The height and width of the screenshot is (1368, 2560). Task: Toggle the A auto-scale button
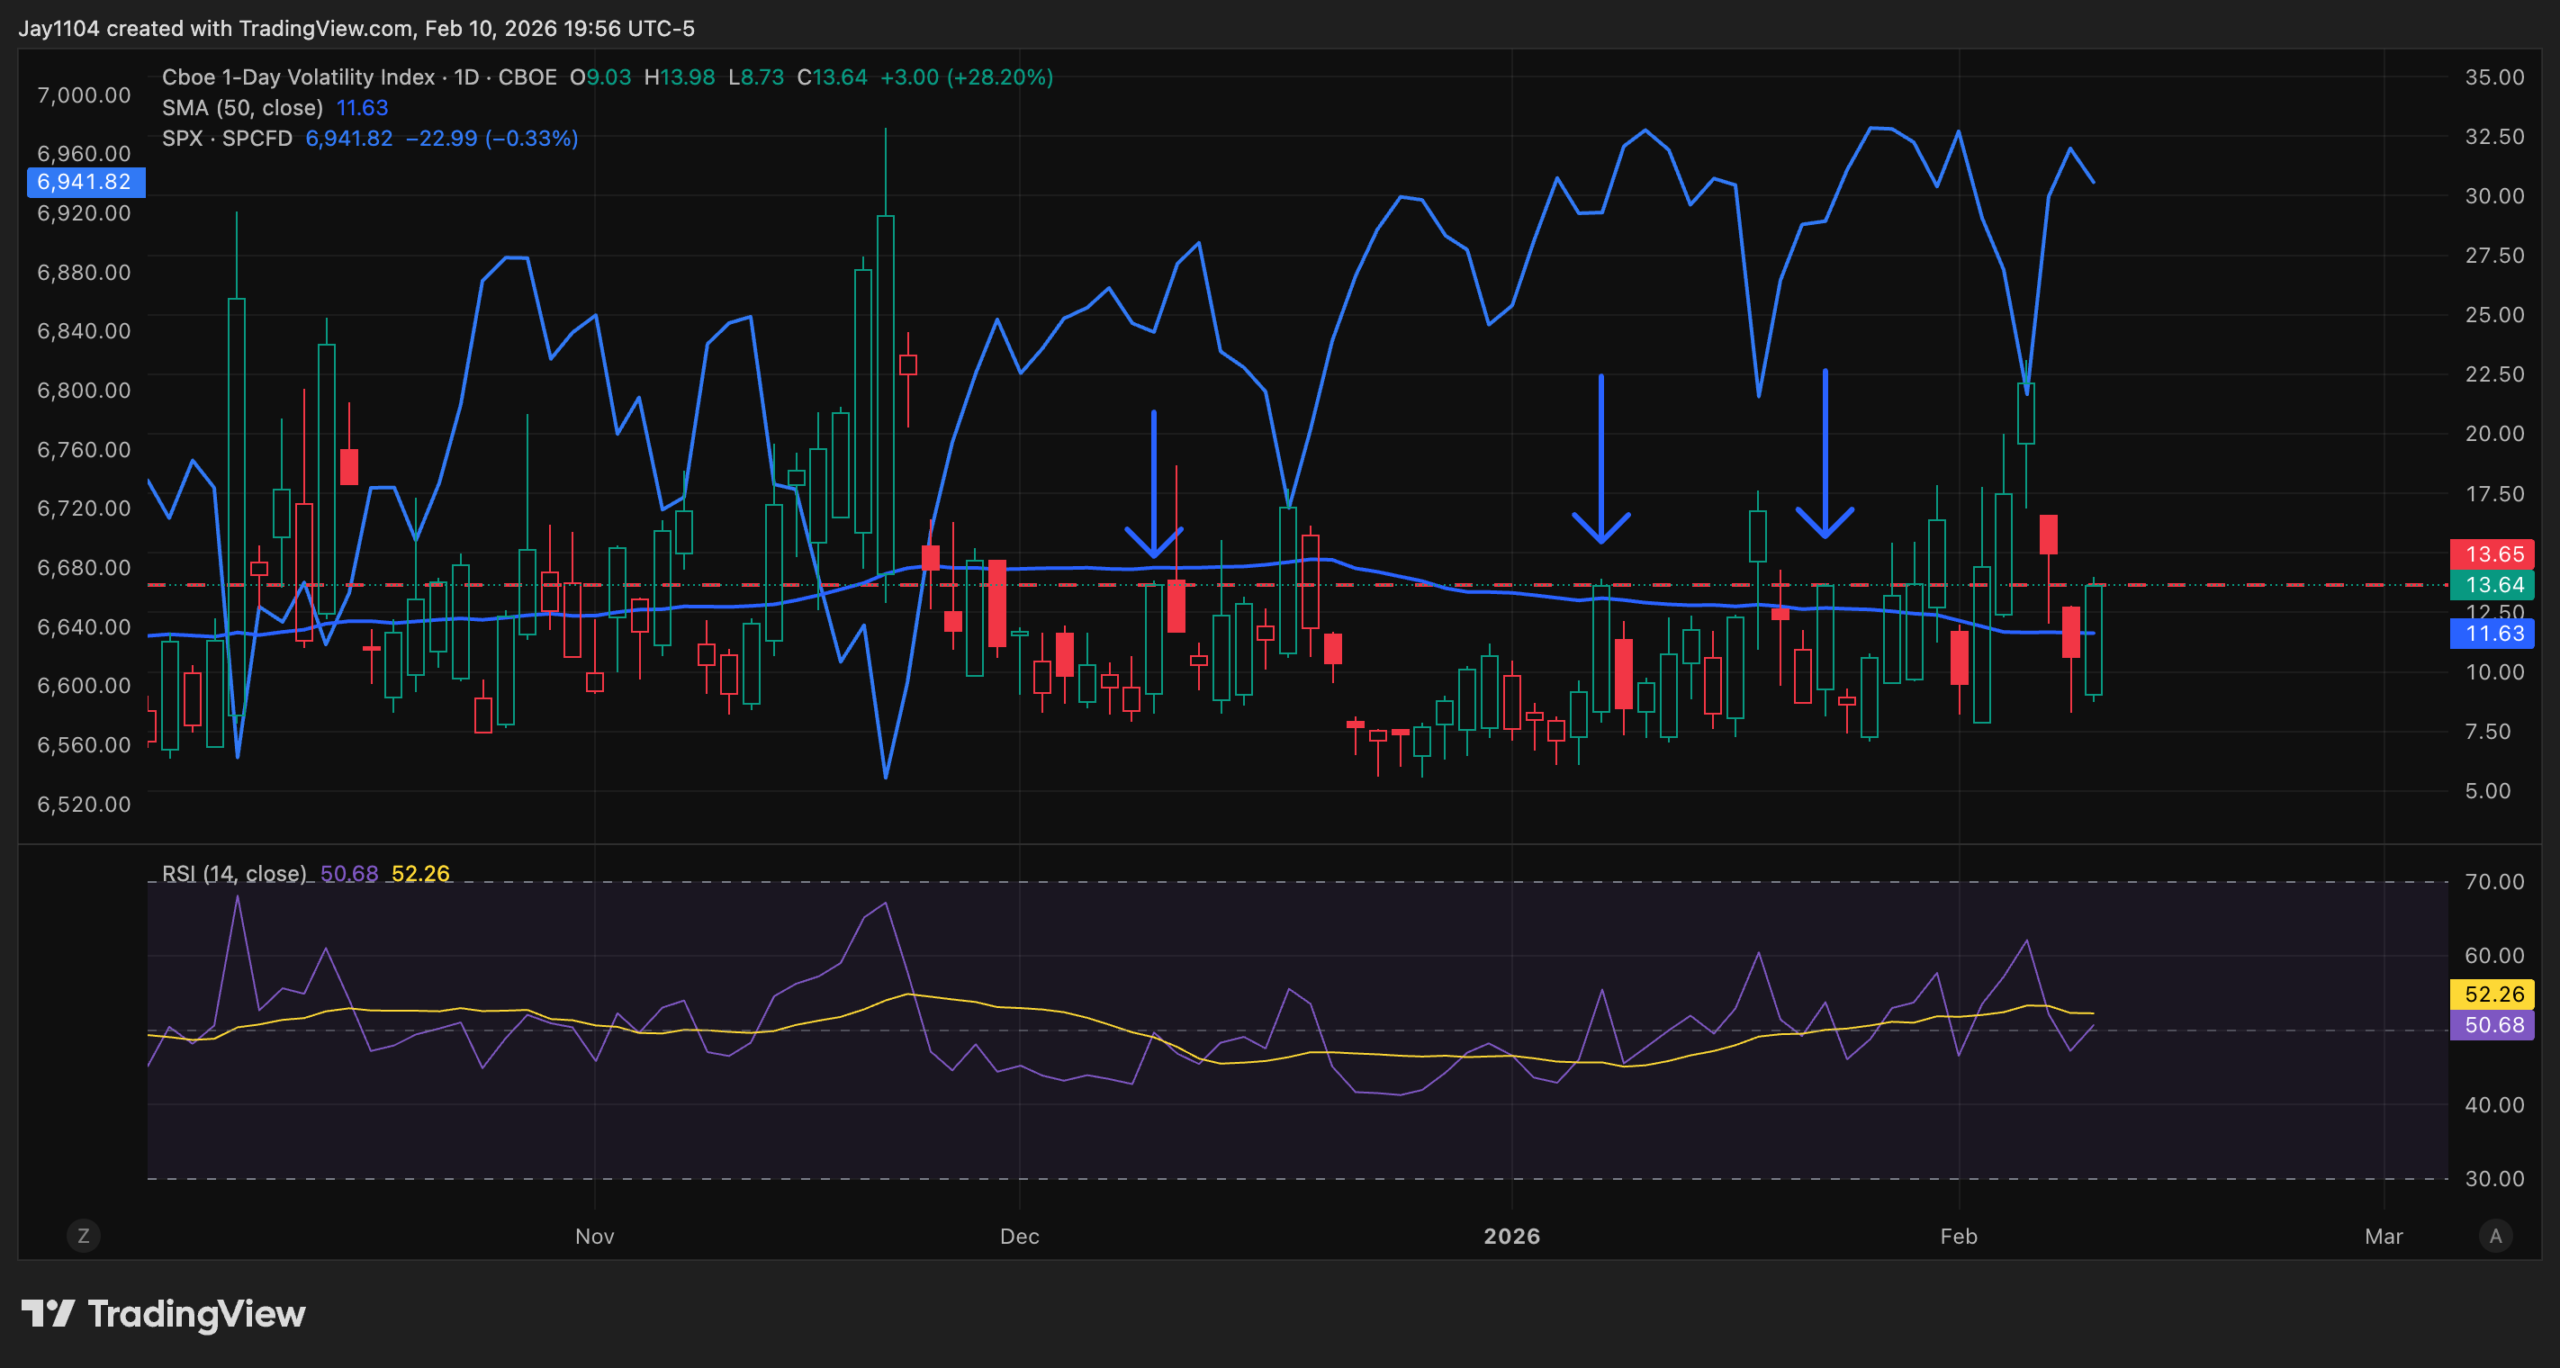click(2495, 1236)
